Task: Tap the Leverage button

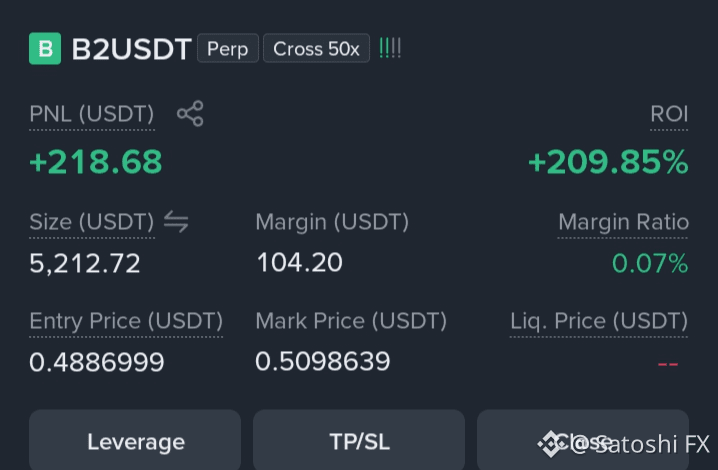Action: click(x=135, y=440)
